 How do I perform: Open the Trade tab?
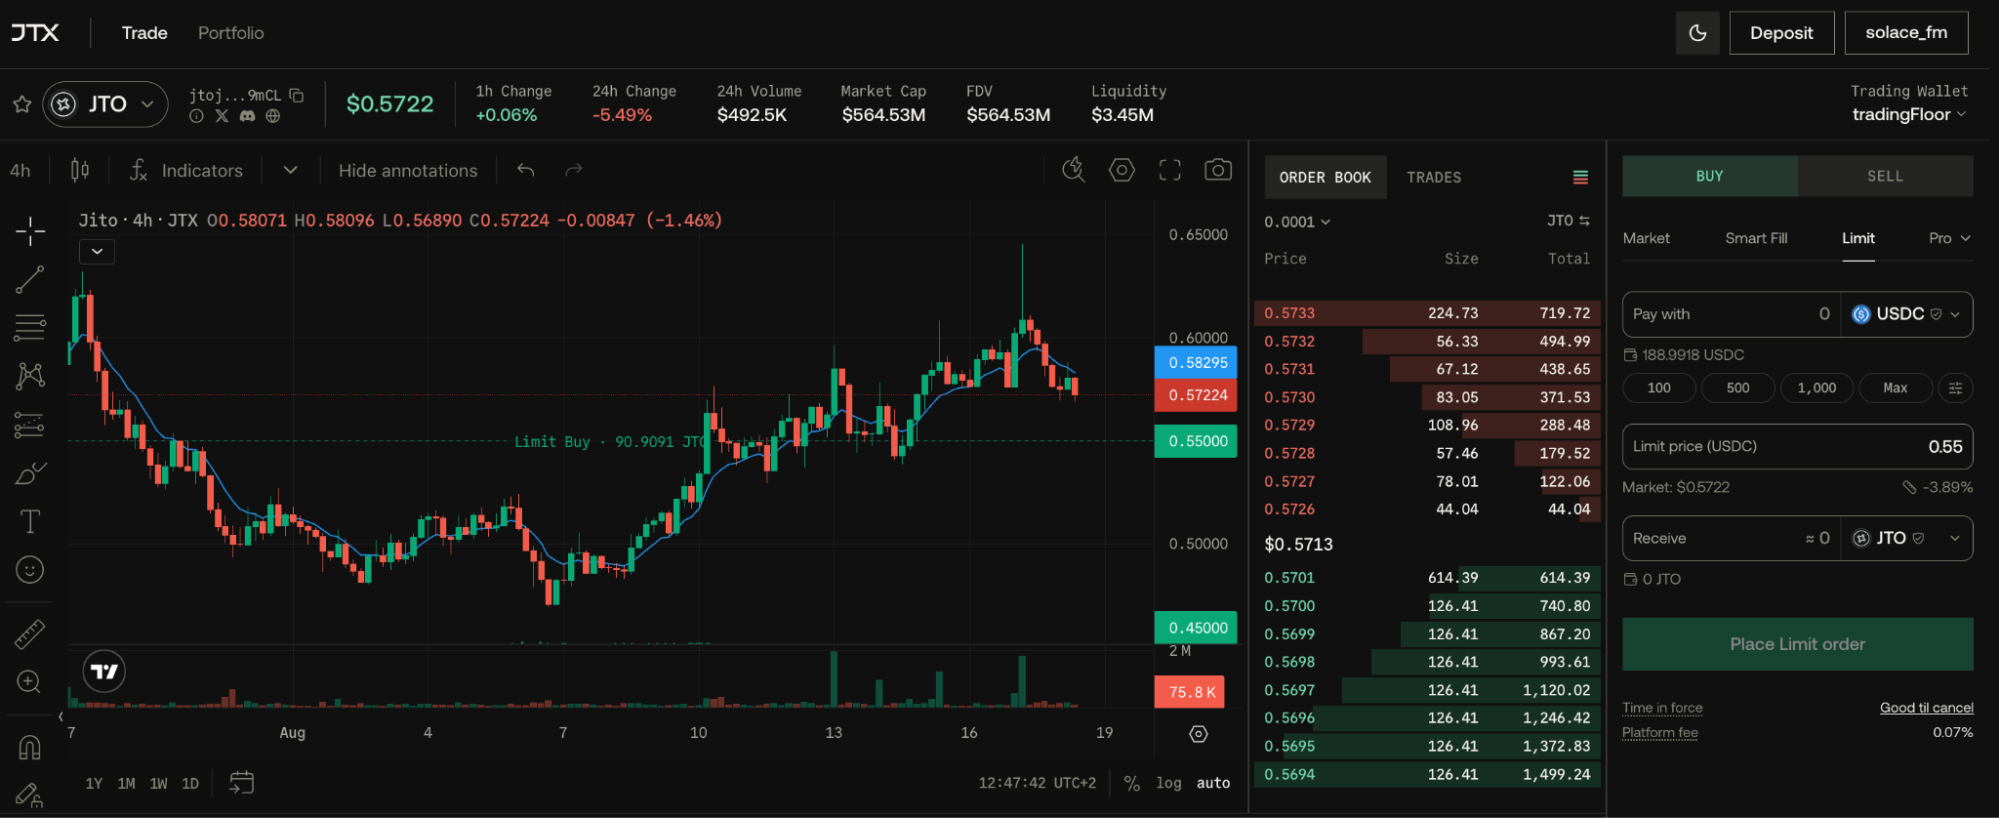145,33
